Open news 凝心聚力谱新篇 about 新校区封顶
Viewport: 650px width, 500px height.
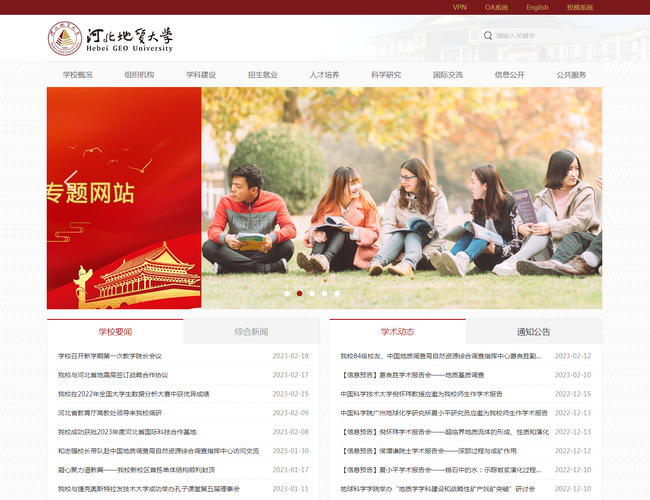(x=136, y=470)
